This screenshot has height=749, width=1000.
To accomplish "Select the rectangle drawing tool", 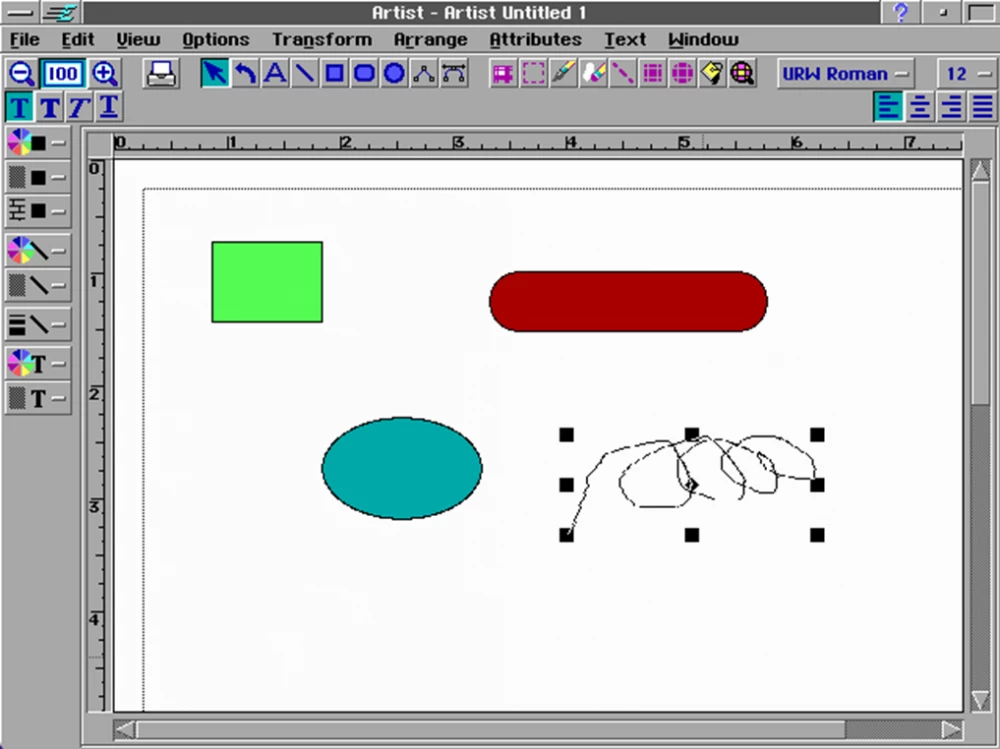I will pyautogui.click(x=334, y=72).
